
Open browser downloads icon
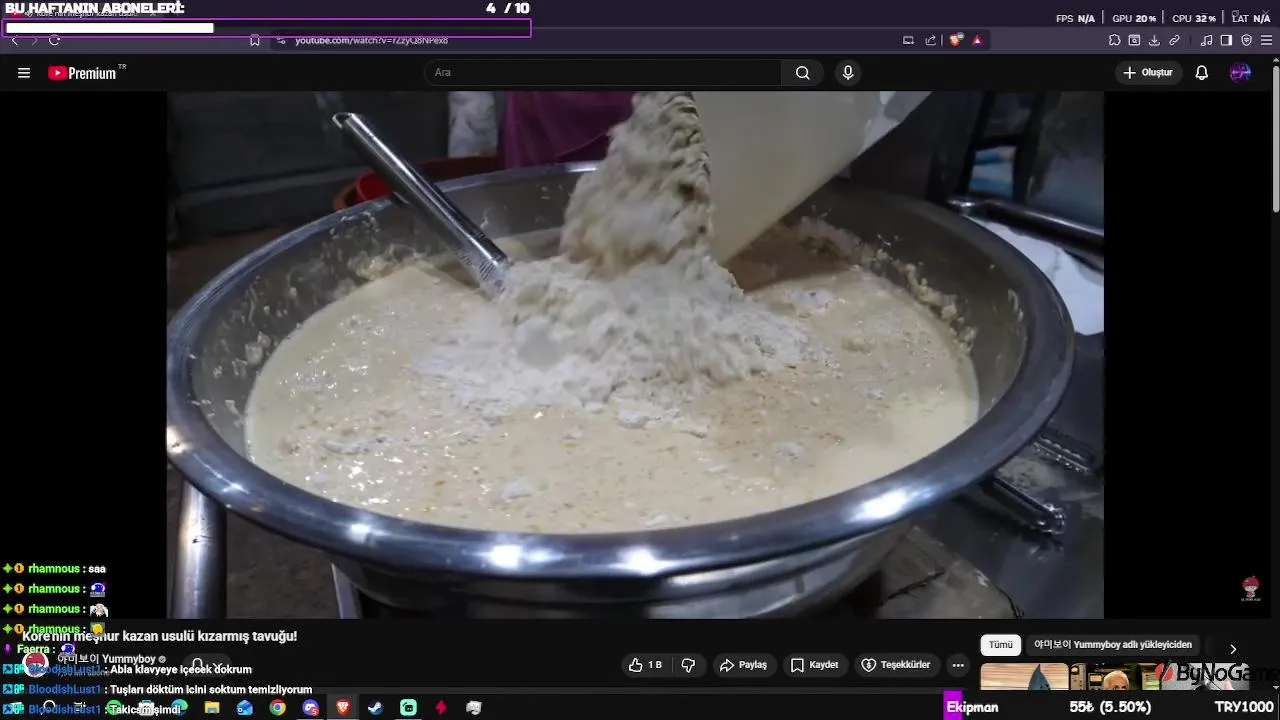click(x=1154, y=40)
